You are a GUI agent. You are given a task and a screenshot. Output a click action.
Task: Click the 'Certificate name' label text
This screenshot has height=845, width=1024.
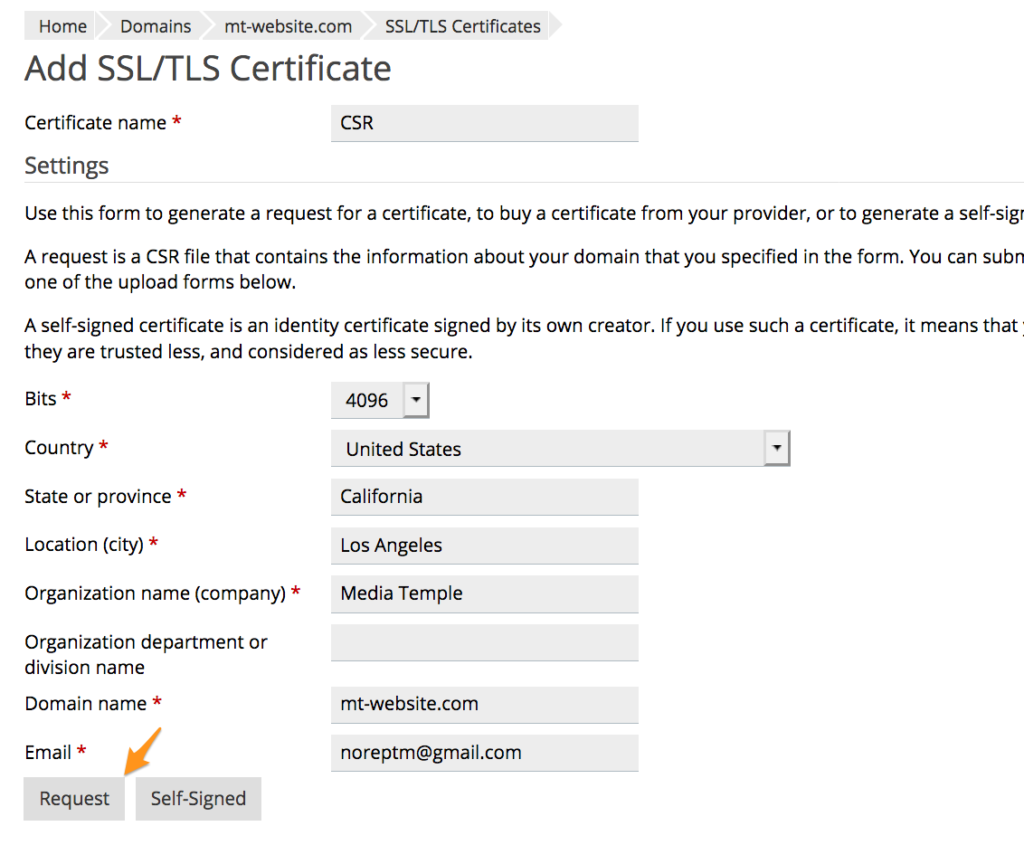click(x=95, y=123)
